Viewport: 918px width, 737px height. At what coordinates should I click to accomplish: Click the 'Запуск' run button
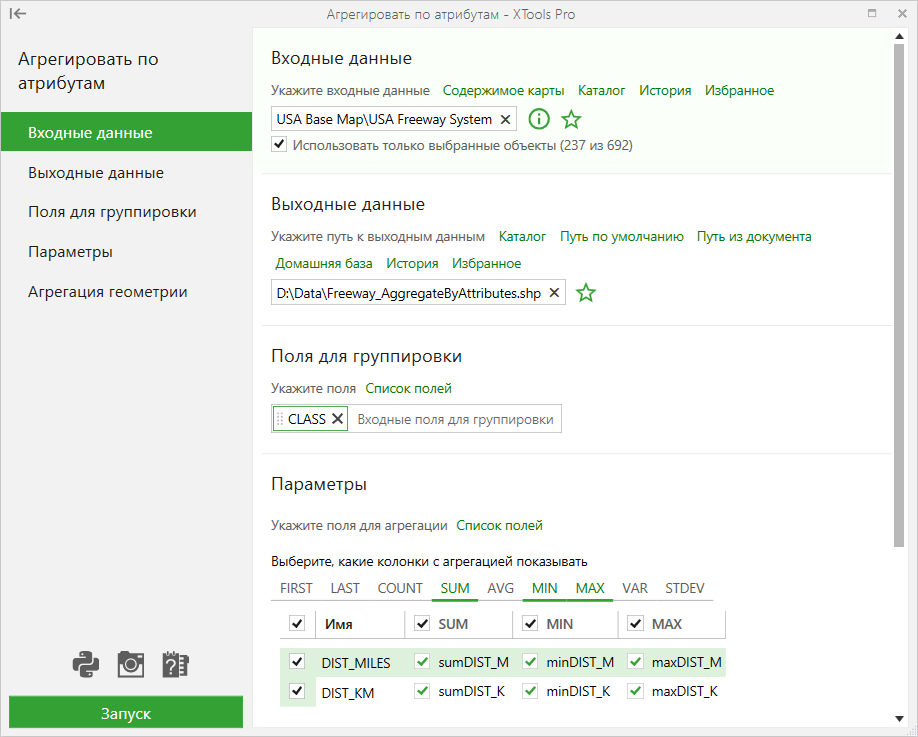[x=126, y=712]
